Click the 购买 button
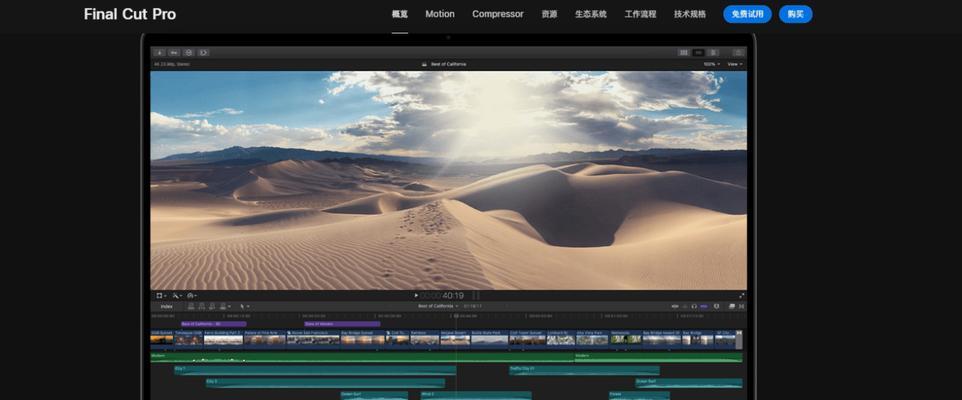This screenshot has width=962, height=400. click(796, 14)
